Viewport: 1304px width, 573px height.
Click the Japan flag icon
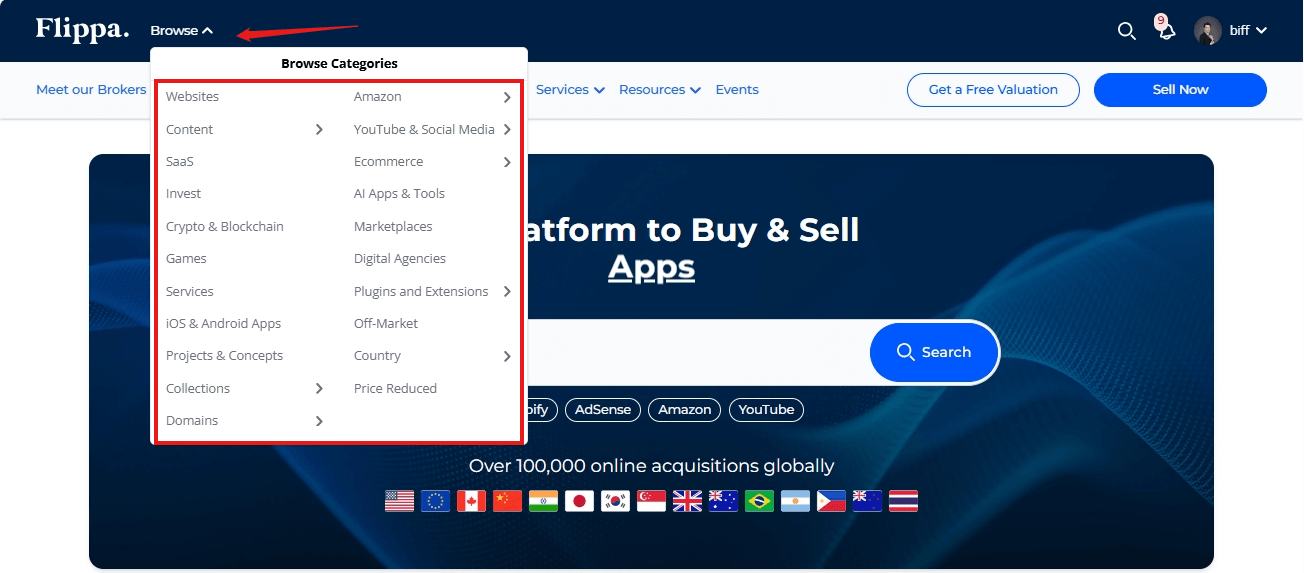pos(579,501)
